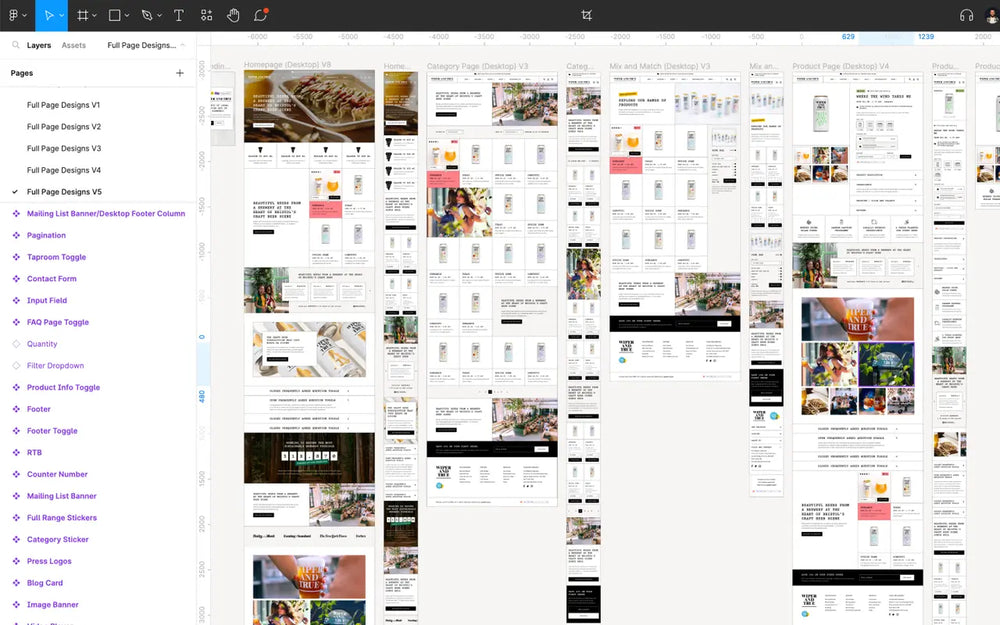Switch to the Assets tab
The width and height of the screenshot is (1000, 625).
[x=73, y=45]
